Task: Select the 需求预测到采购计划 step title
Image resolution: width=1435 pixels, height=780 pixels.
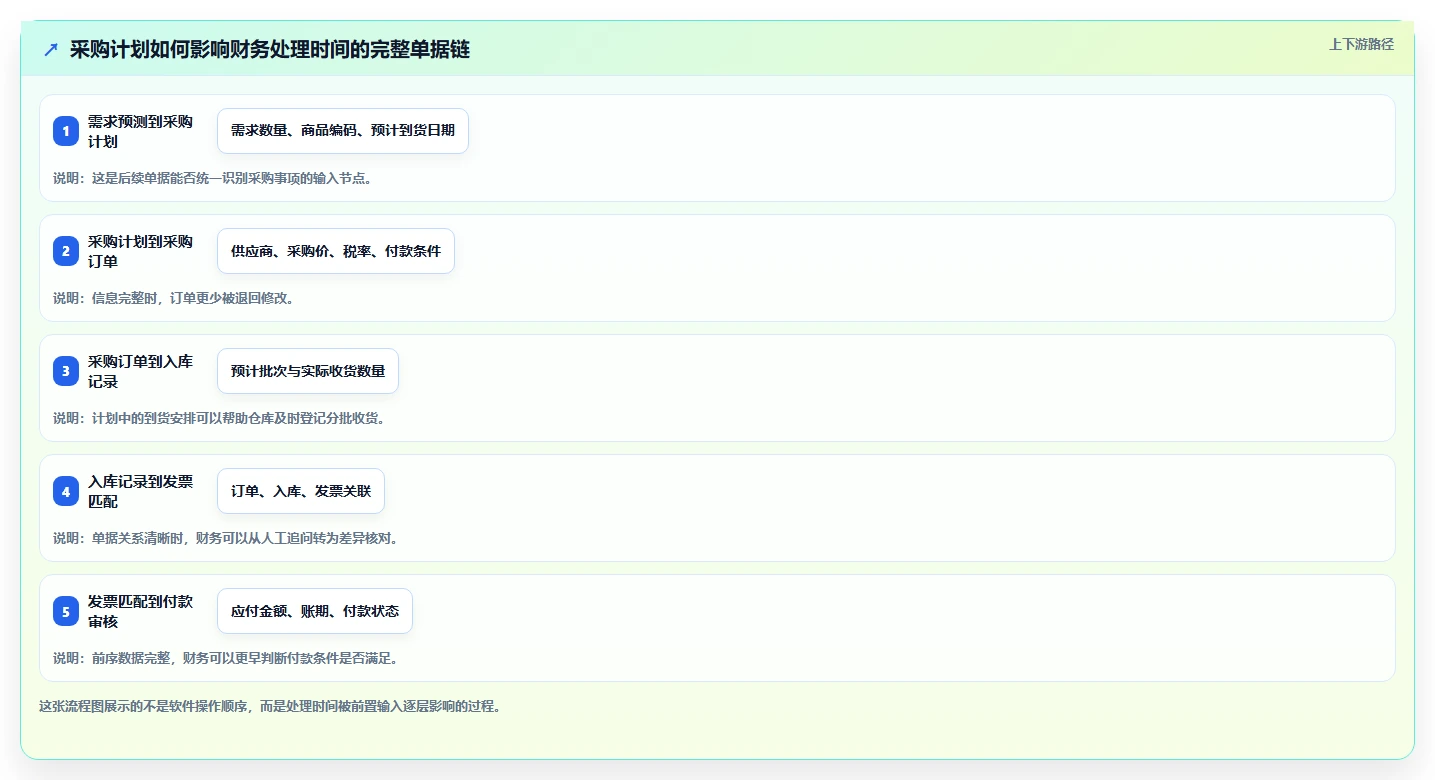Action: [141, 131]
